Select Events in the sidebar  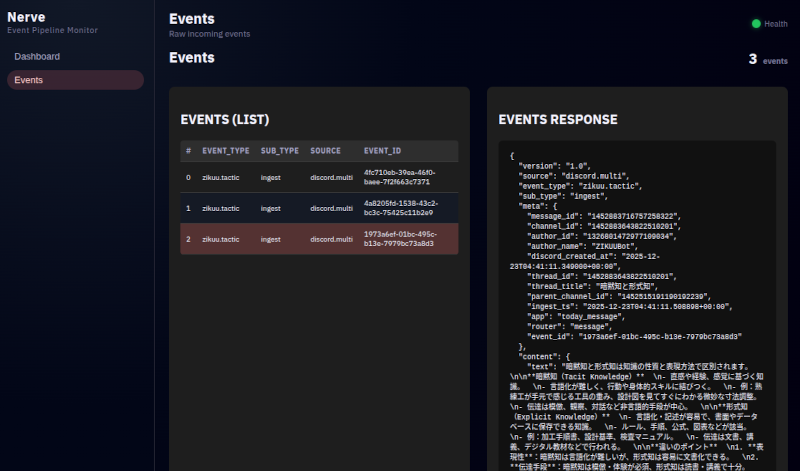(x=29, y=80)
